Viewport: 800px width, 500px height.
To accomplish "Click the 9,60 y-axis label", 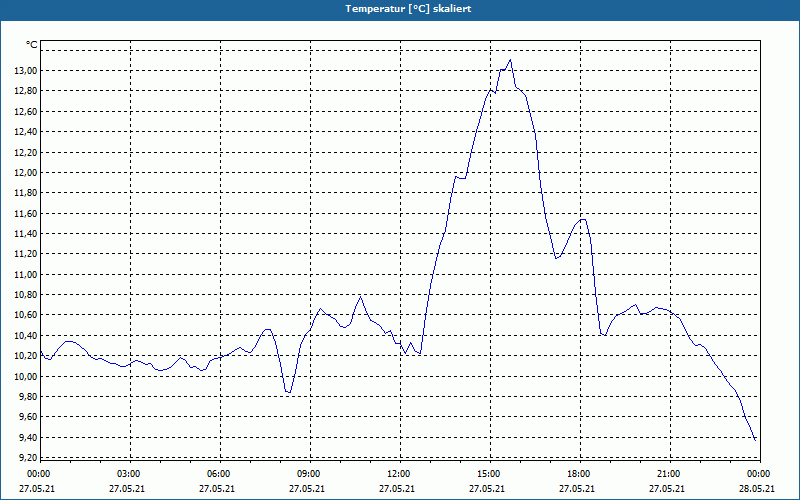I will click(x=28, y=417).
